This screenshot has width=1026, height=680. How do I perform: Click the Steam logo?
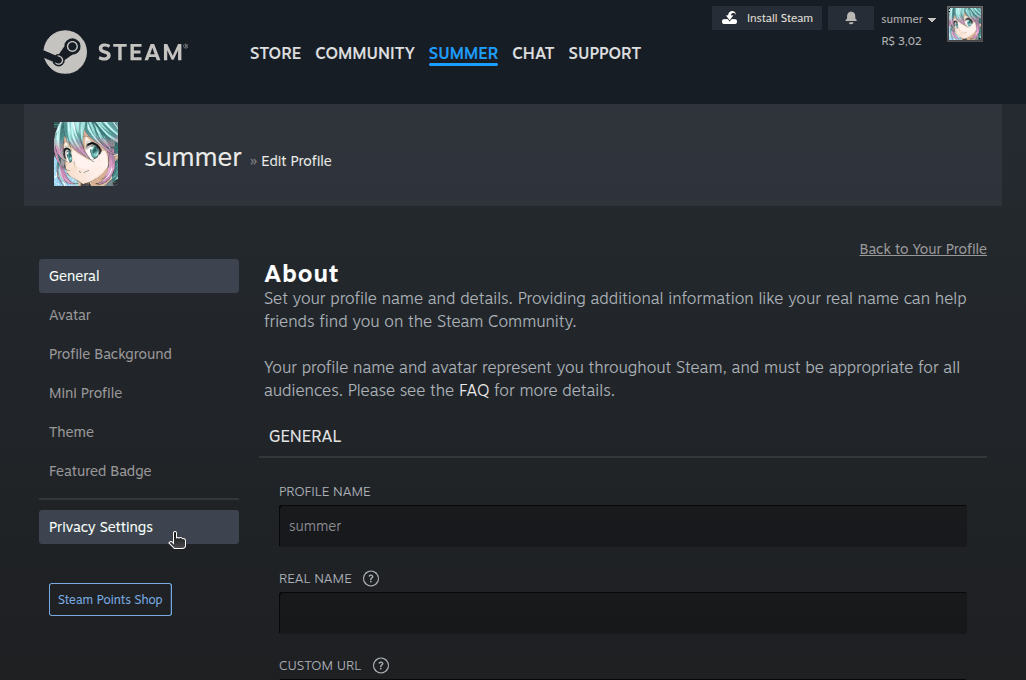[113, 52]
